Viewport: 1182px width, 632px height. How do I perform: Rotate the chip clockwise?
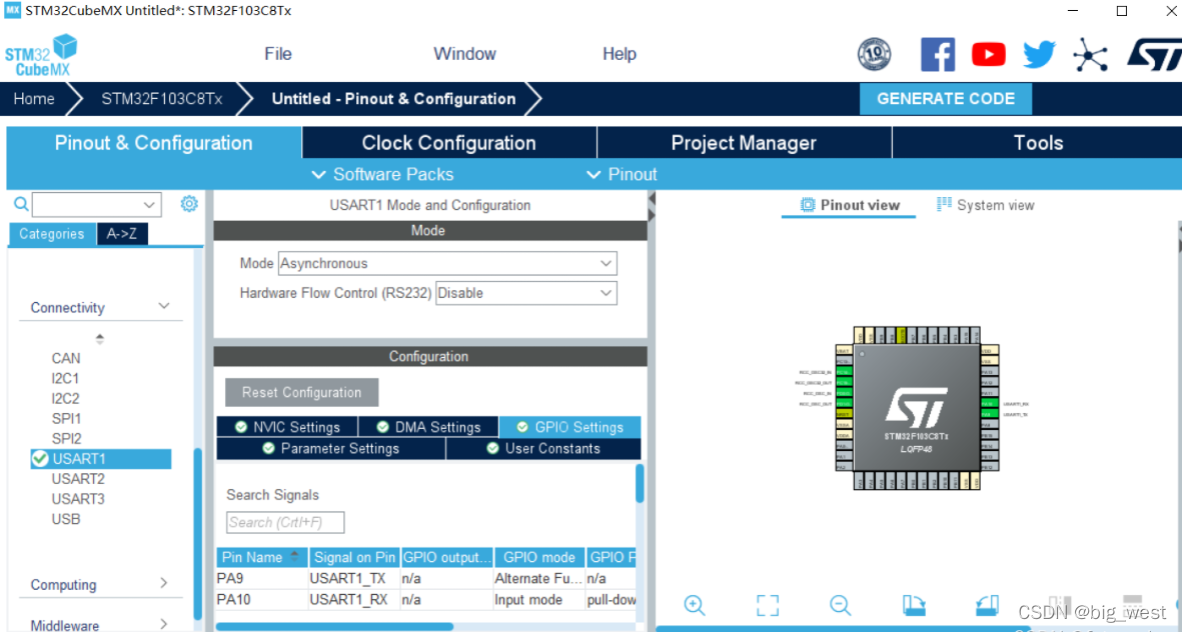[914, 605]
